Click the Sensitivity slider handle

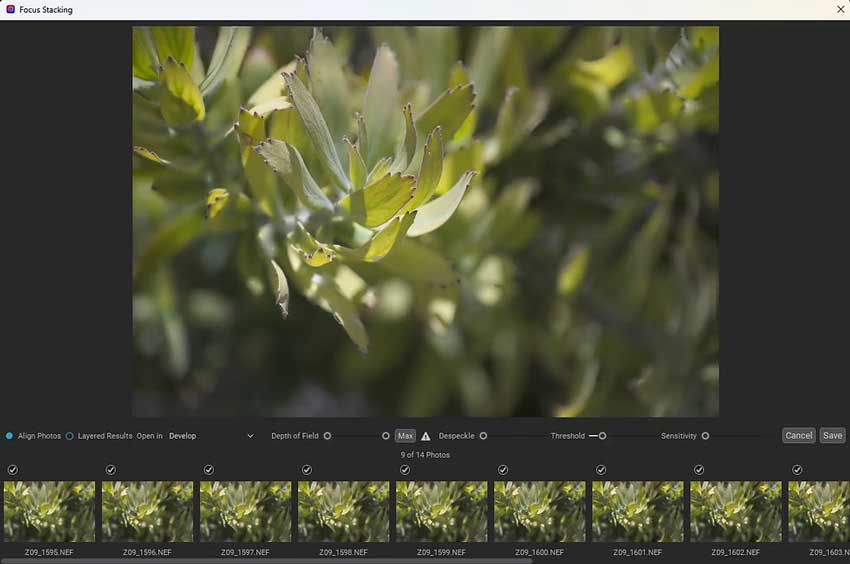coord(705,436)
